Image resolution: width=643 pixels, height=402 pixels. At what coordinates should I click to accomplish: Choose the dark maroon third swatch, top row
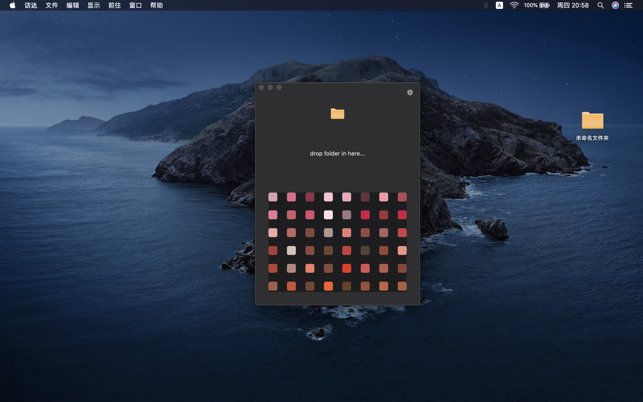(310, 197)
